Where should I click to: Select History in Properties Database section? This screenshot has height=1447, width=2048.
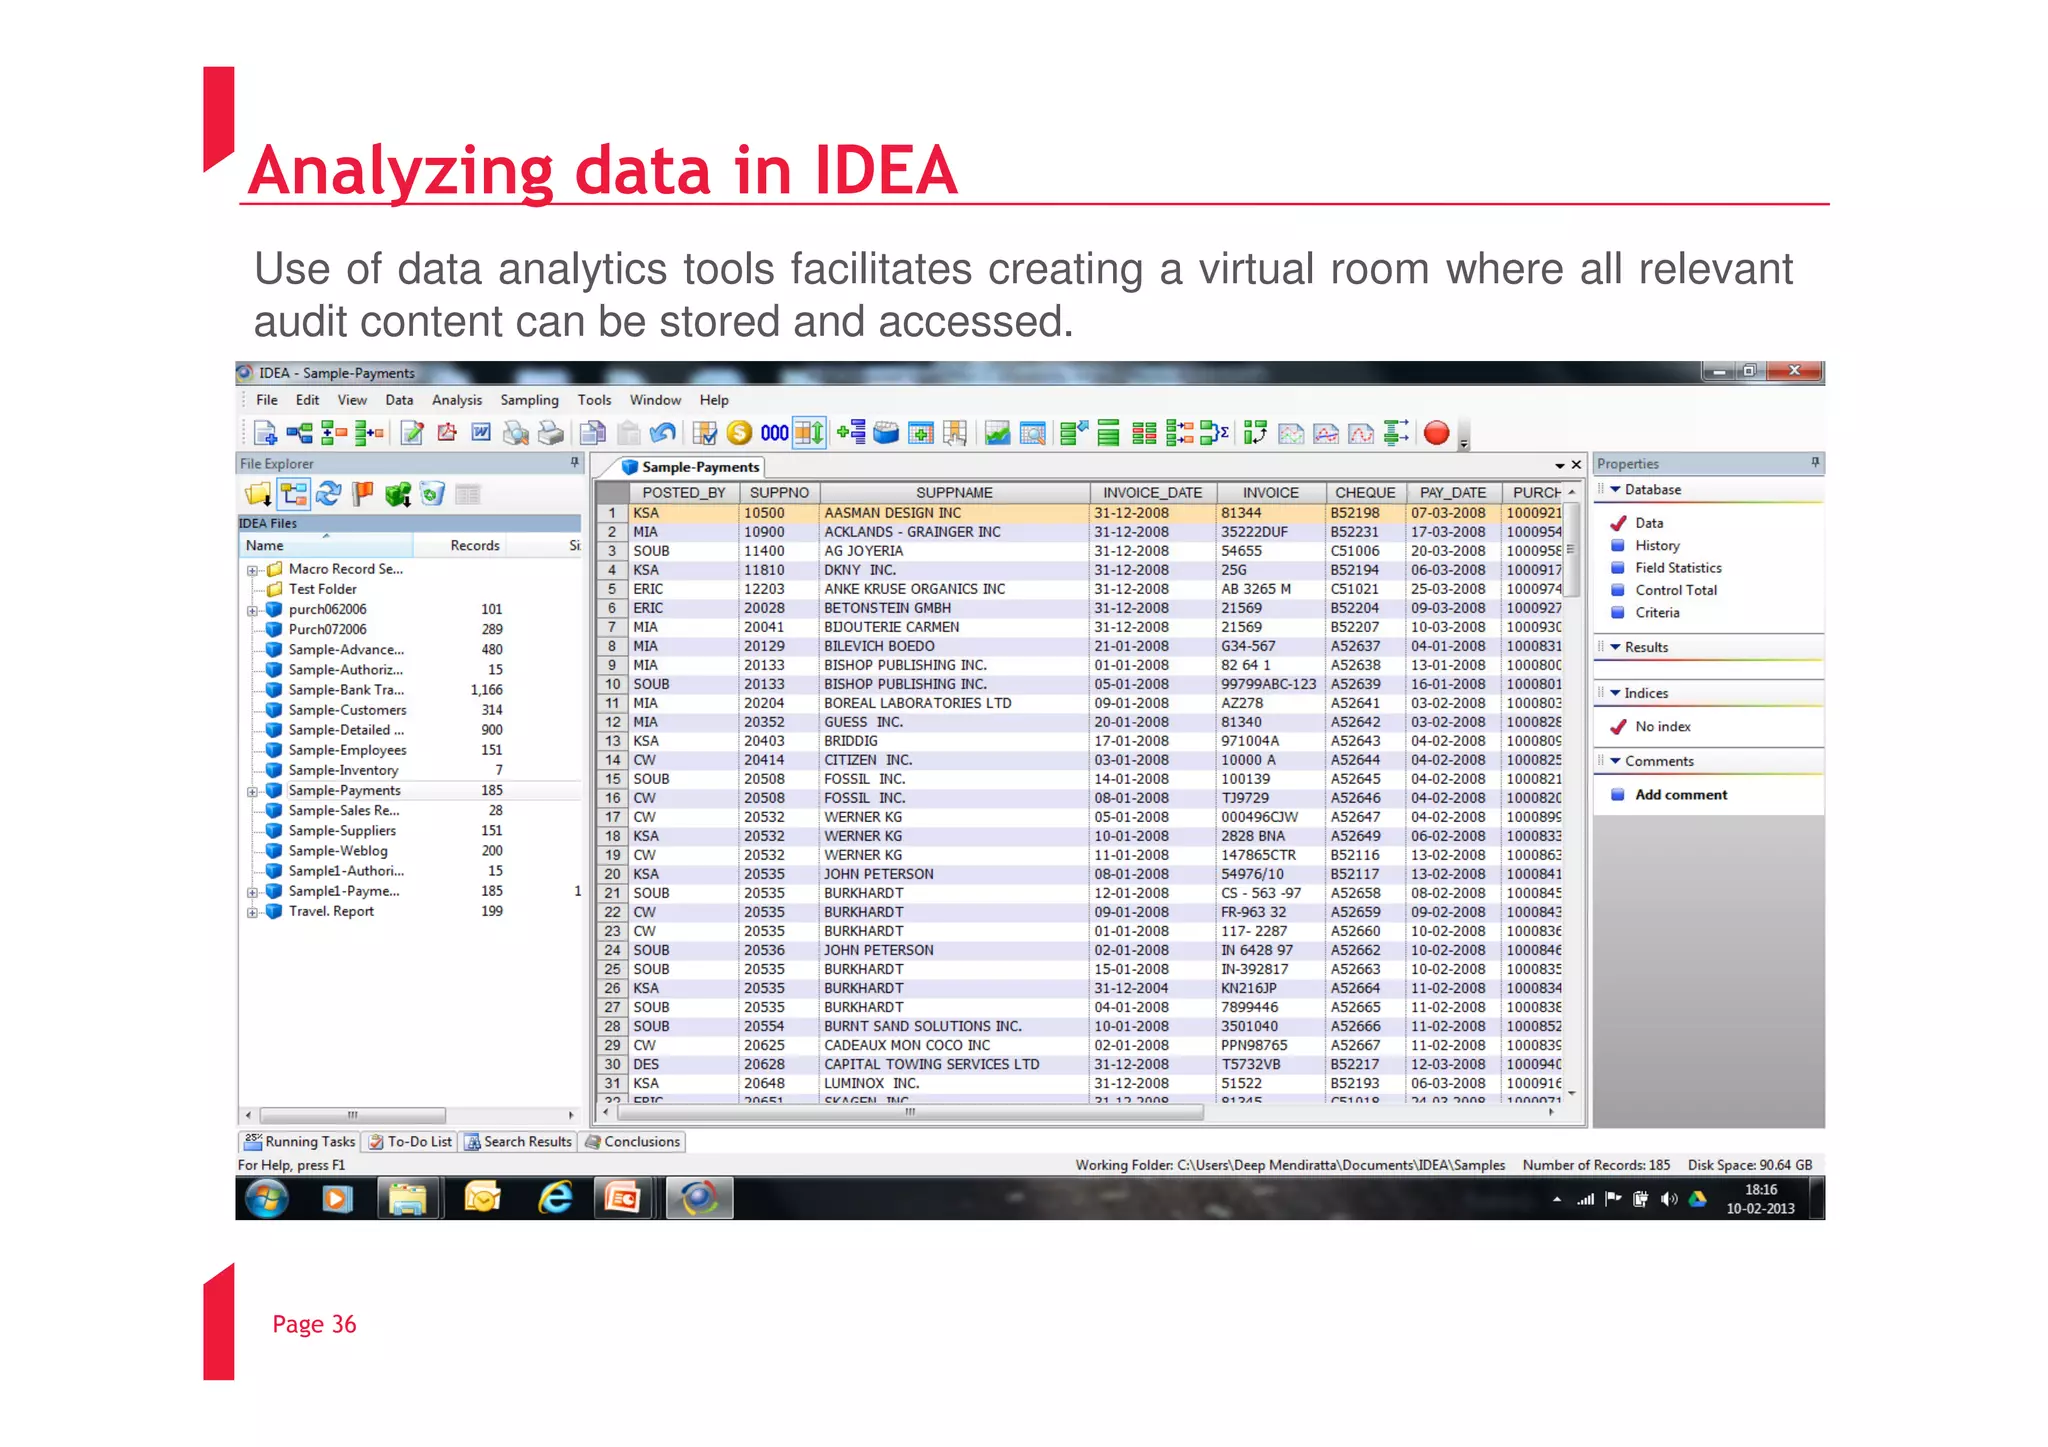pos(1657,546)
